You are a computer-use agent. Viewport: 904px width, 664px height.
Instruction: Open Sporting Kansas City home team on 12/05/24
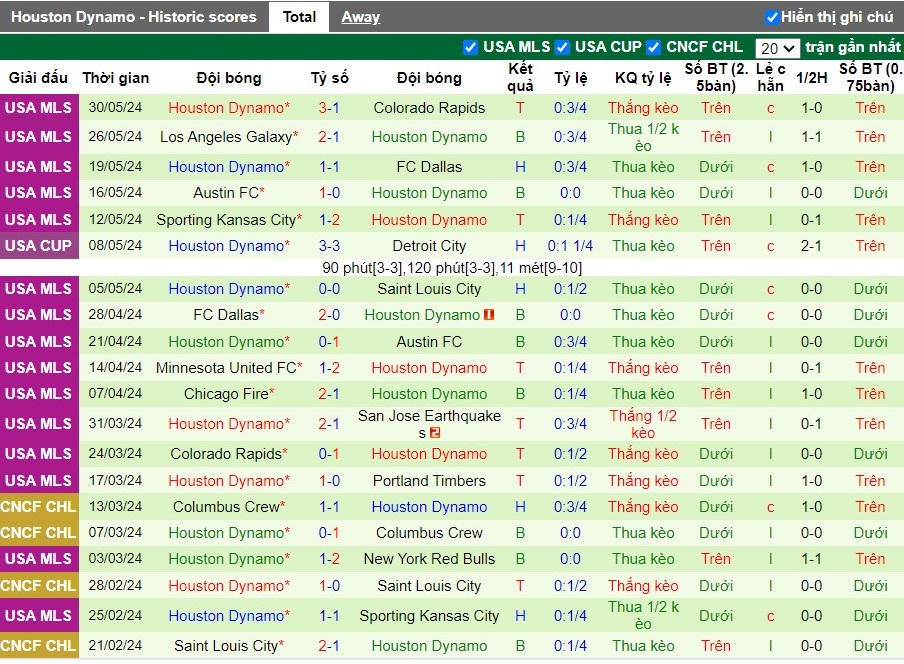[226, 220]
